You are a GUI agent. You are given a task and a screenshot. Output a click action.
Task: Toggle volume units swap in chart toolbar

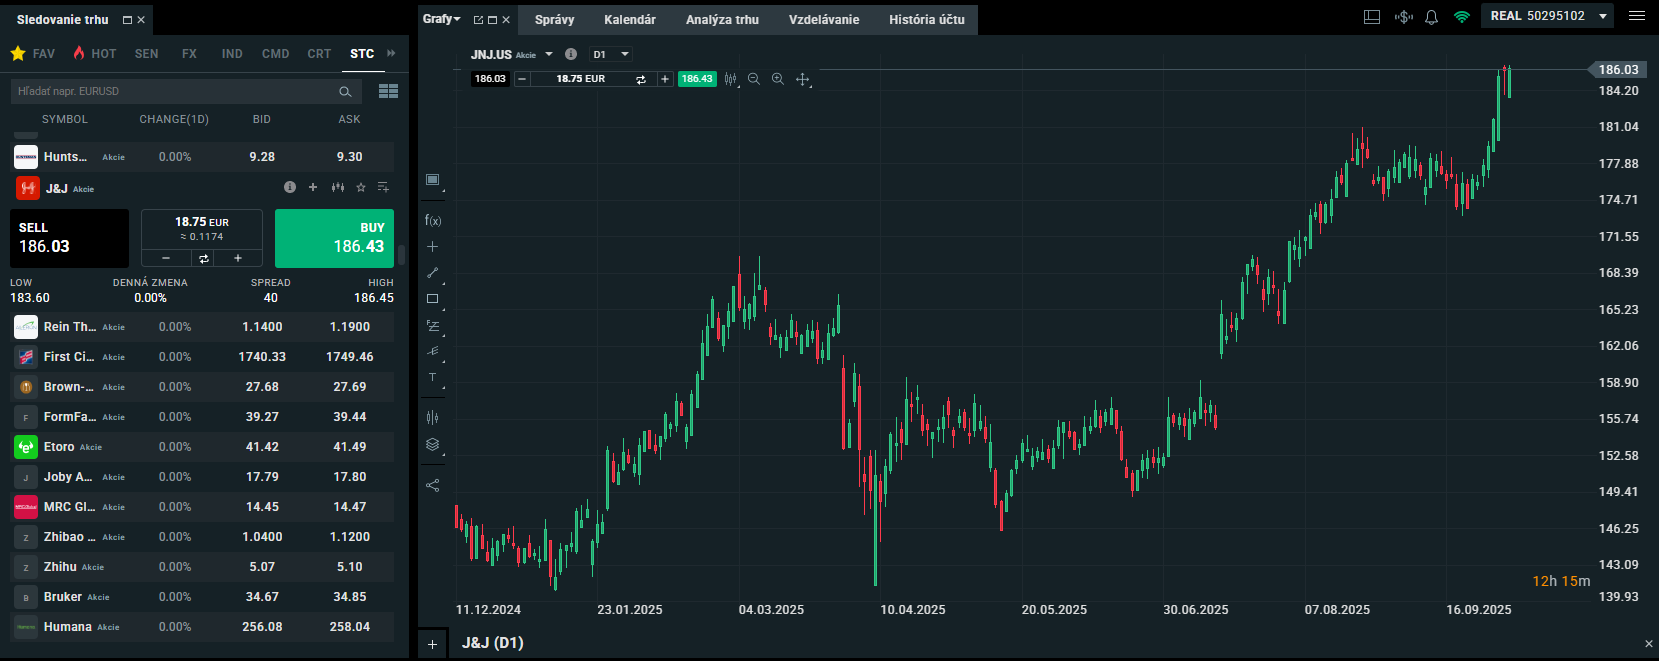(x=641, y=79)
